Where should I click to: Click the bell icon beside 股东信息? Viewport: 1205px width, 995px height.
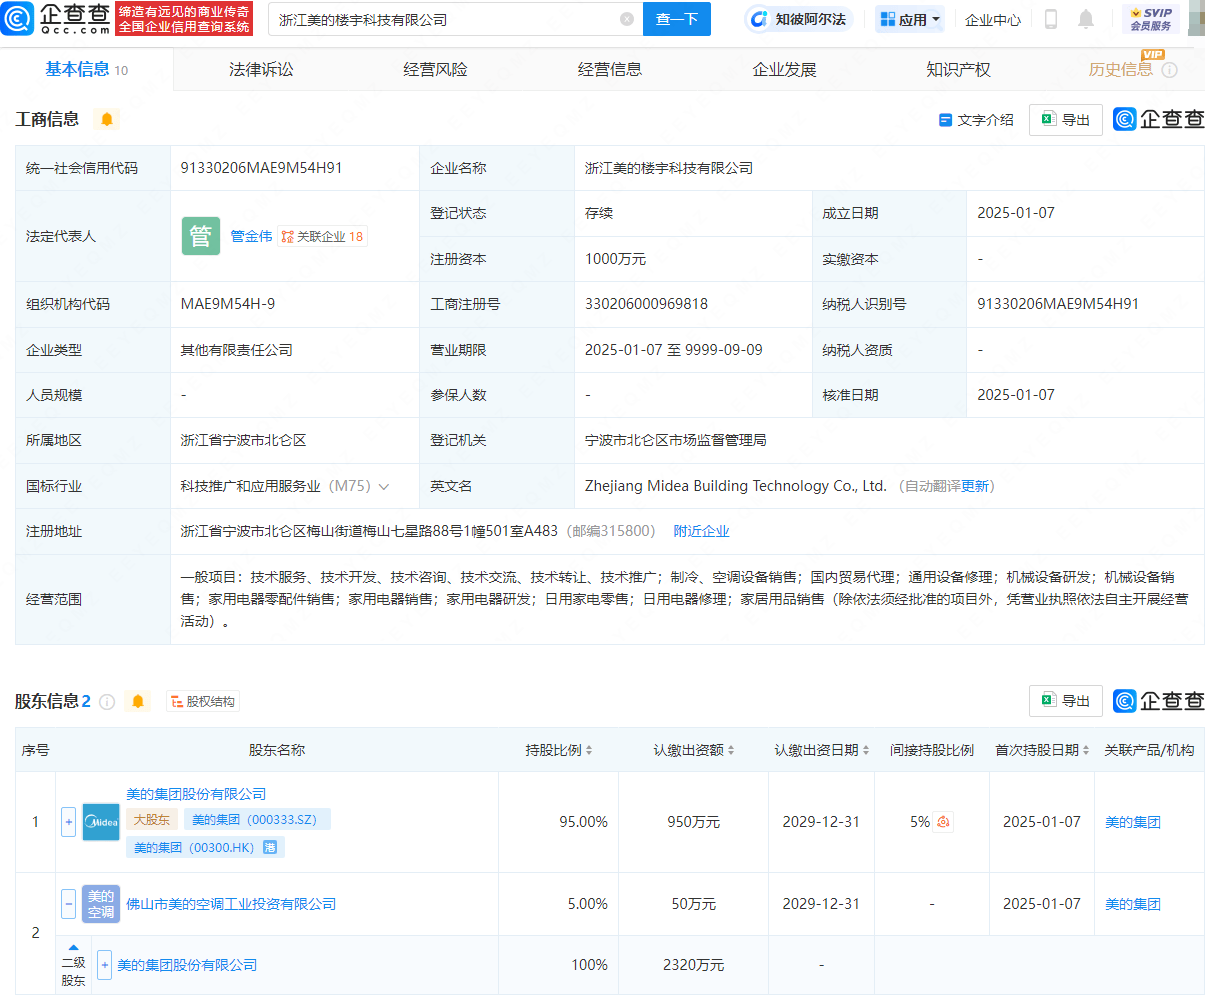pos(138,701)
